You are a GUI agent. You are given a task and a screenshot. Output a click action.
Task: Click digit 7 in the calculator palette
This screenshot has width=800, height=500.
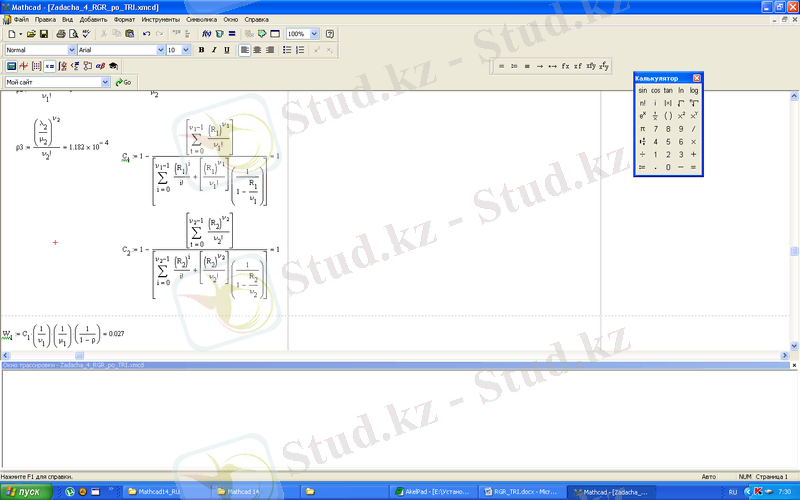pos(656,129)
